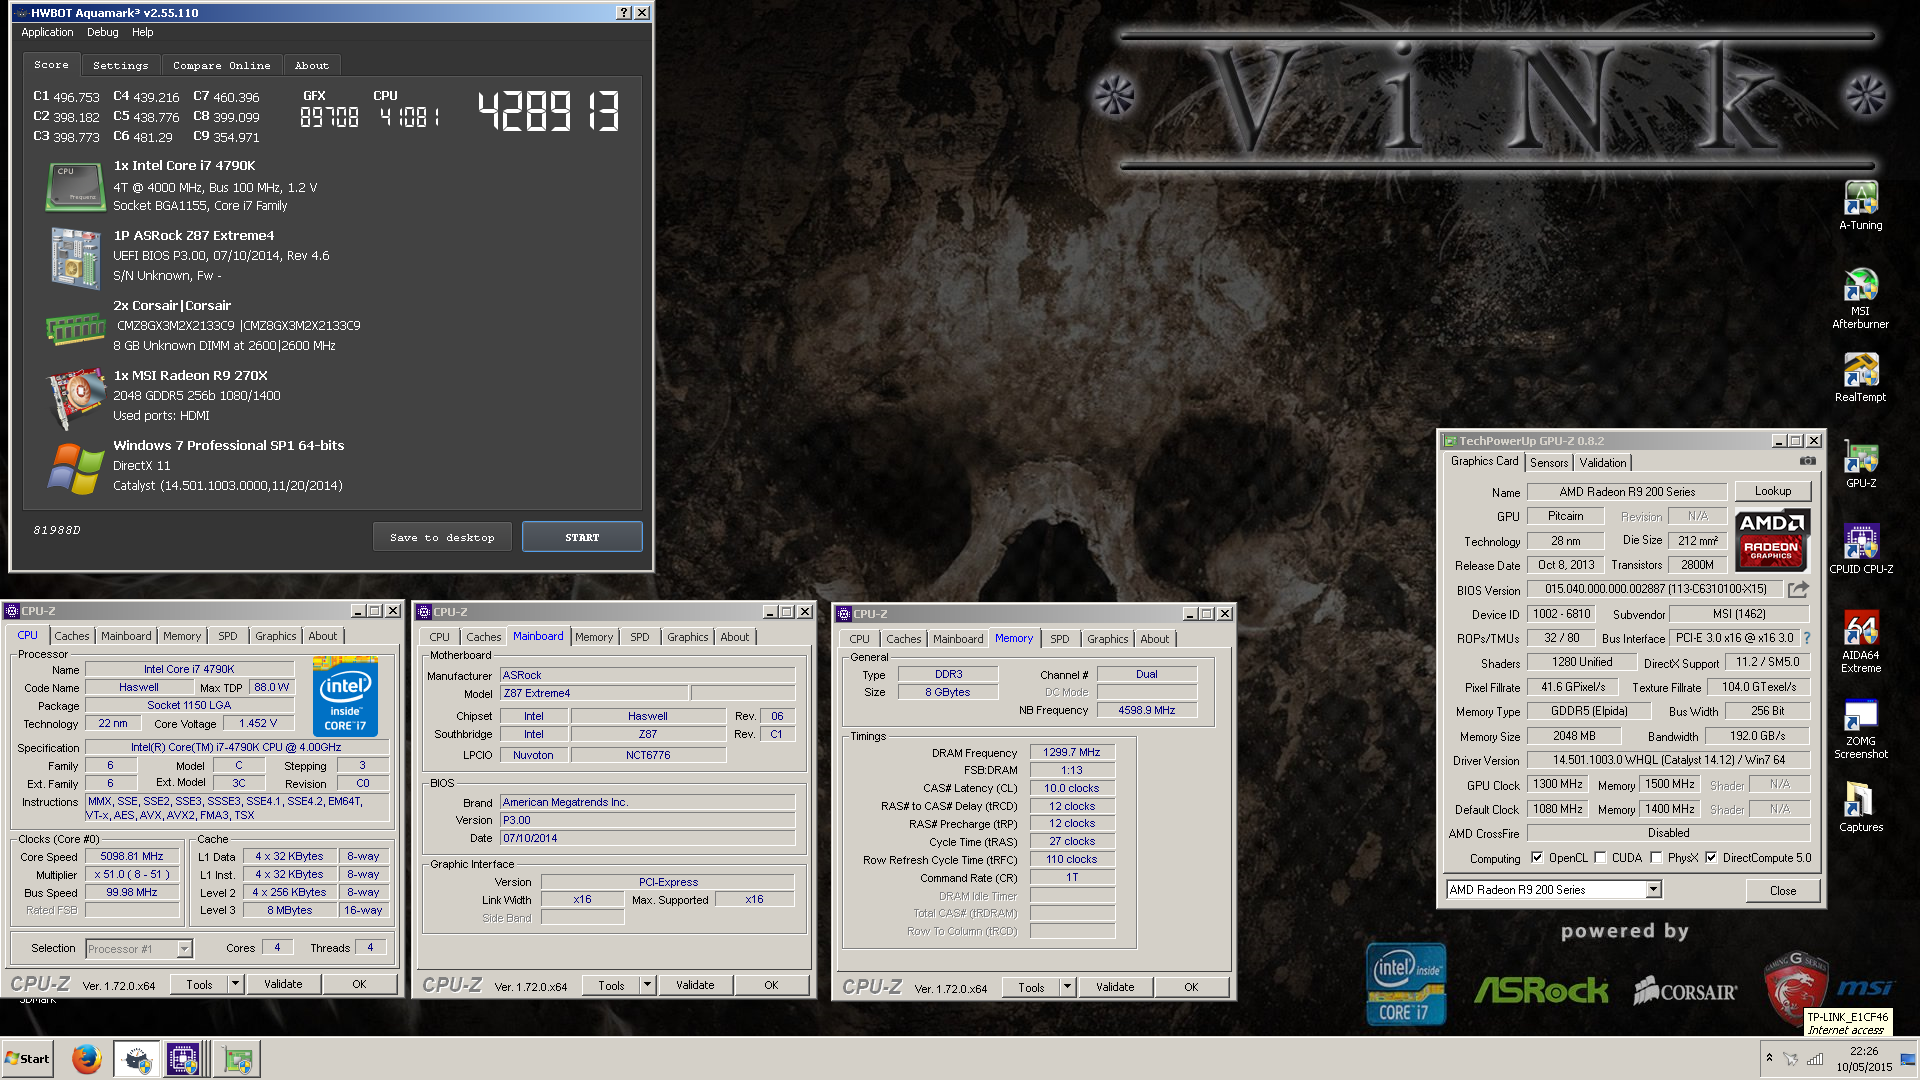
Task: Open Graphics tab in Mainboard CPU-Z window
Action: click(x=688, y=637)
